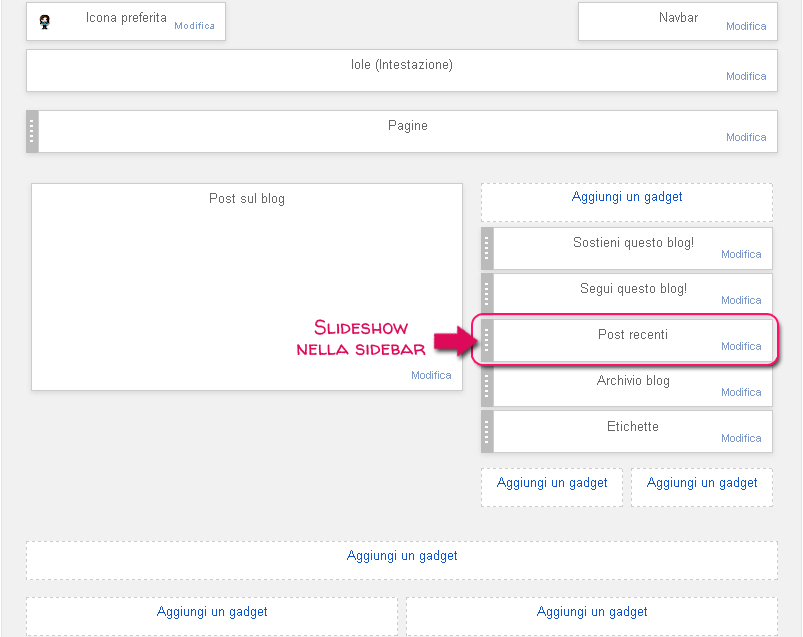The height and width of the screenshot is (637, 803).
Task: Click the drag handle on Sostieni questo blog!
Action: [487, 248]
